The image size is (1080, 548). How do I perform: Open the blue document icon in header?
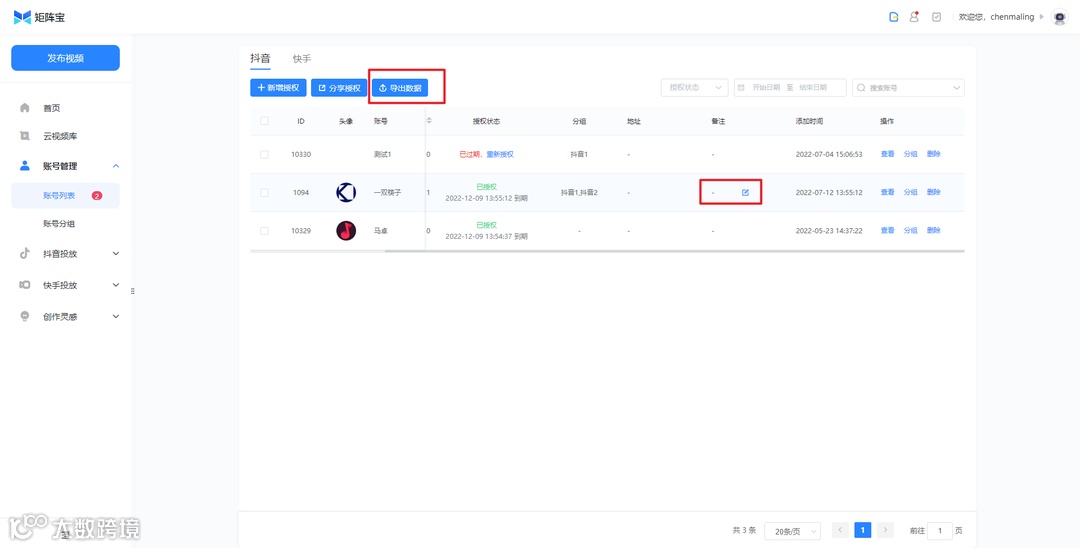click(893, 17)
